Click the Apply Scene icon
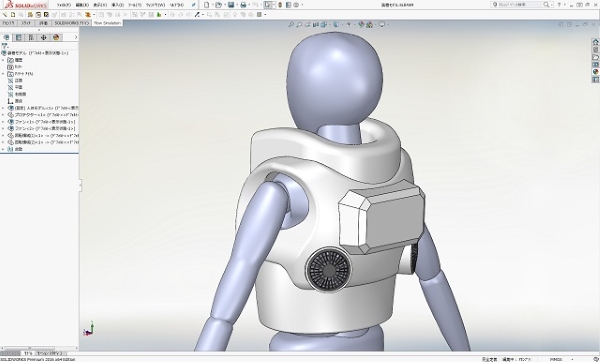This screenshot has width=600, height=362. click(369, 24)
